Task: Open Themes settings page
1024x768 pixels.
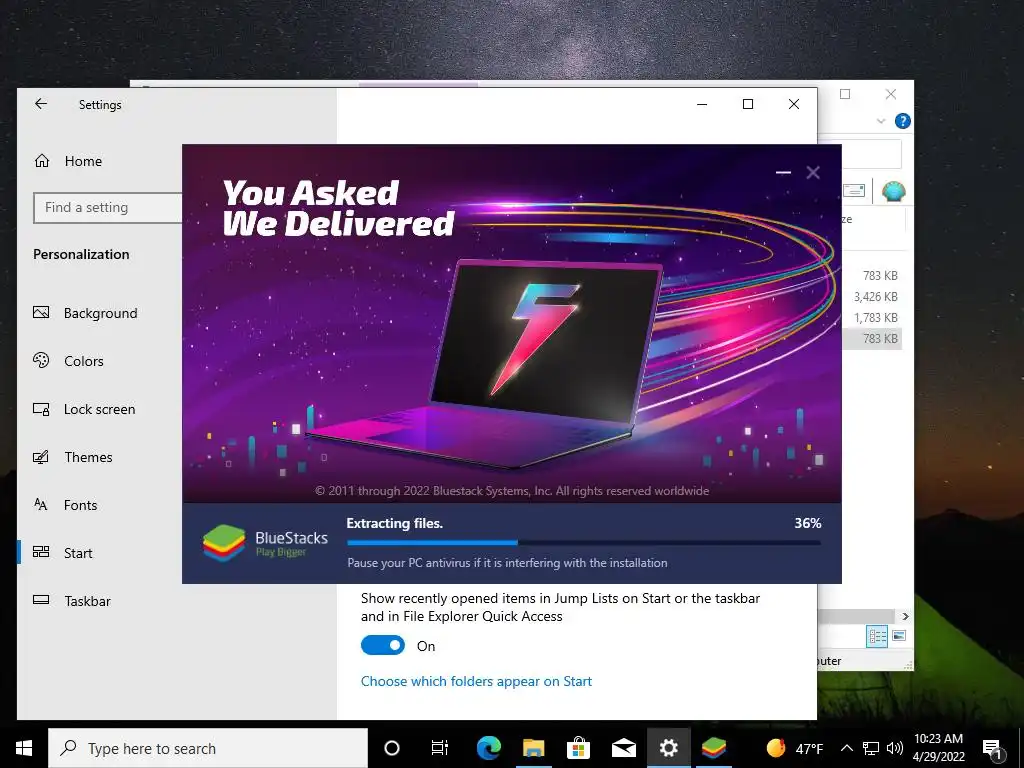Action: 88,457
